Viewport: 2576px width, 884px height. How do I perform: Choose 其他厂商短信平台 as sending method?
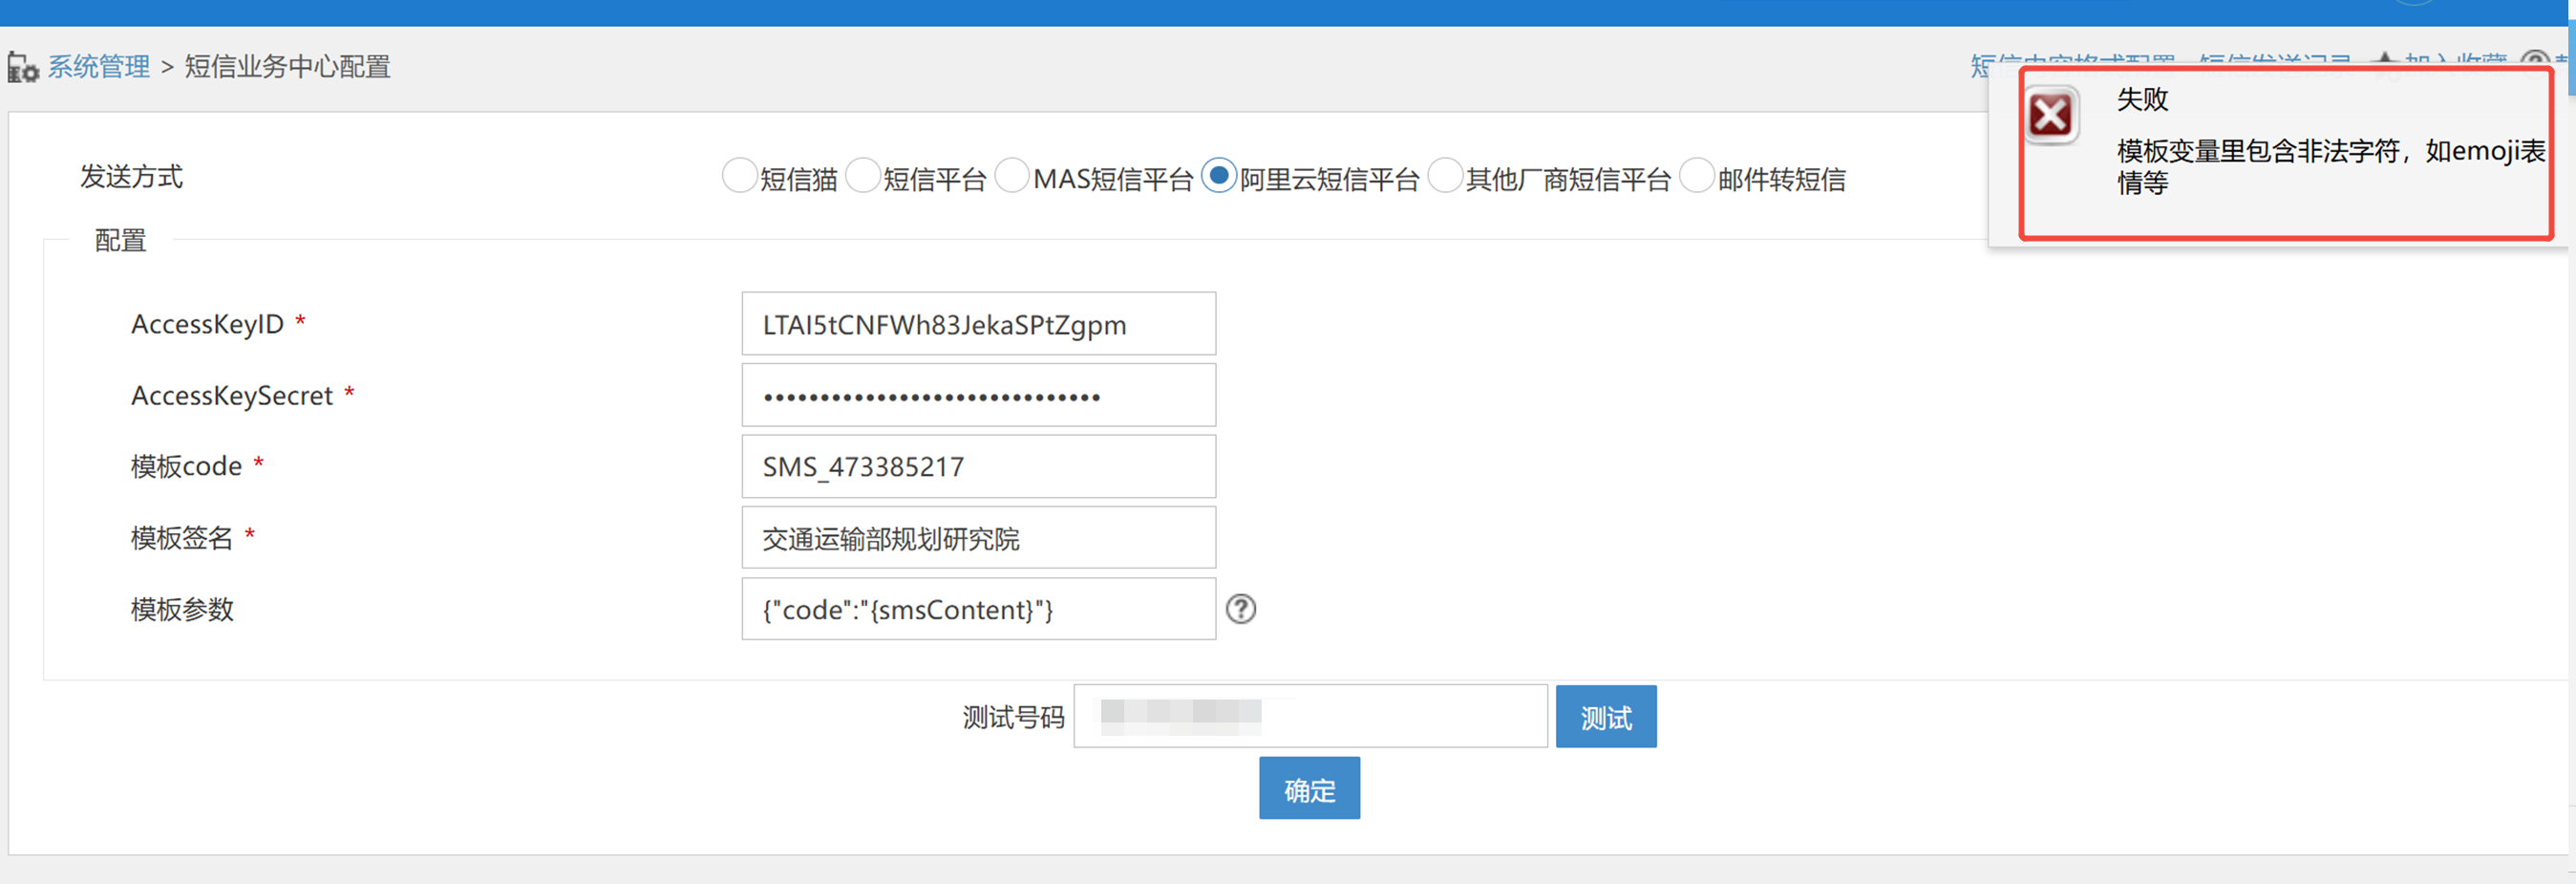click(x=1445, y=176)
